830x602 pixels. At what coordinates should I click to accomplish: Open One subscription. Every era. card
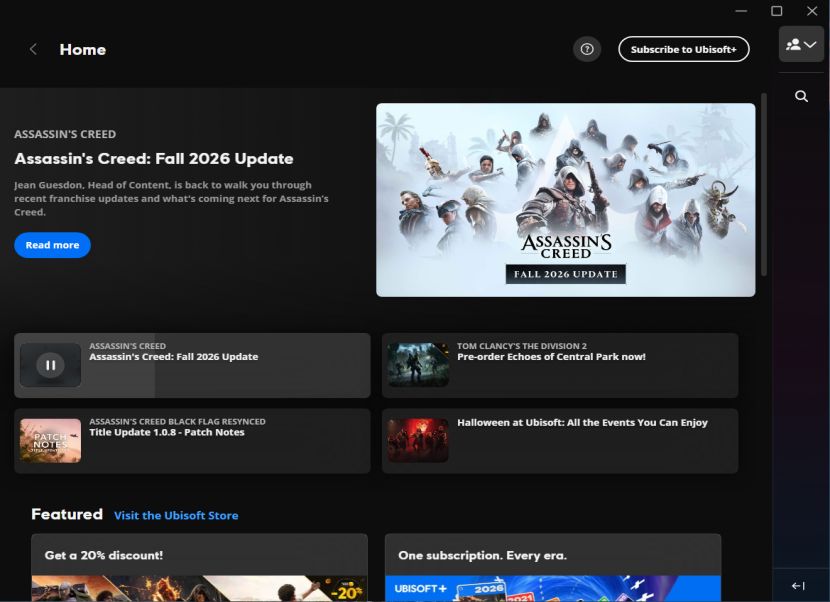point(553,568)
